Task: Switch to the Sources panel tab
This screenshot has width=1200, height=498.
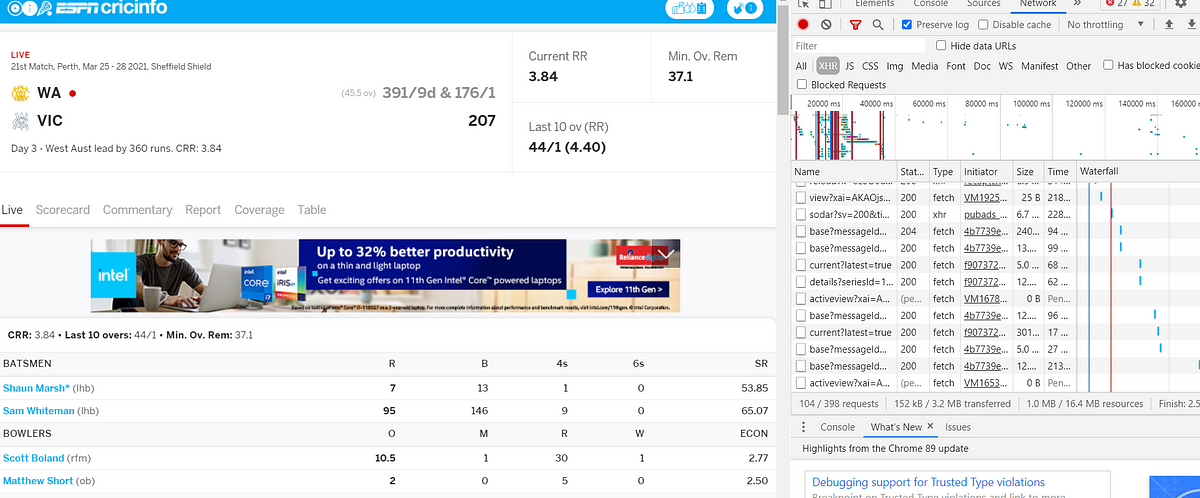Action: 984,4
